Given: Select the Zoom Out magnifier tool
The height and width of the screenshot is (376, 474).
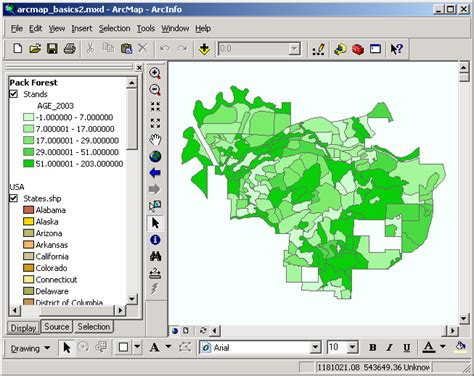Looking at the screenshot, I should pos(155,90).
